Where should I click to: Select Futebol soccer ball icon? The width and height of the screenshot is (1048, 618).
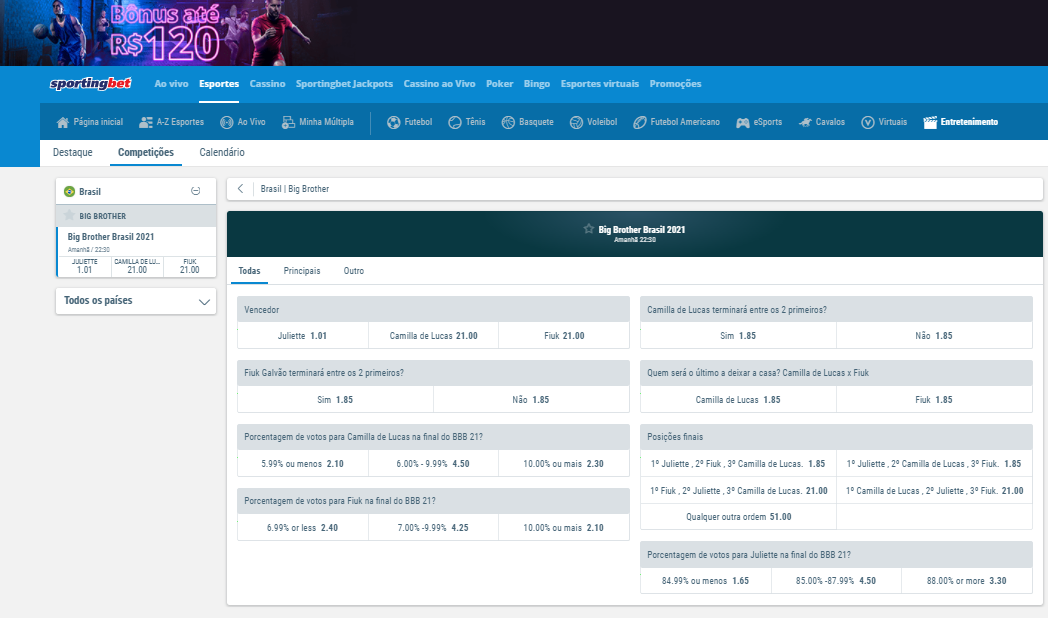pyautogui.click(x=394, y=122)
